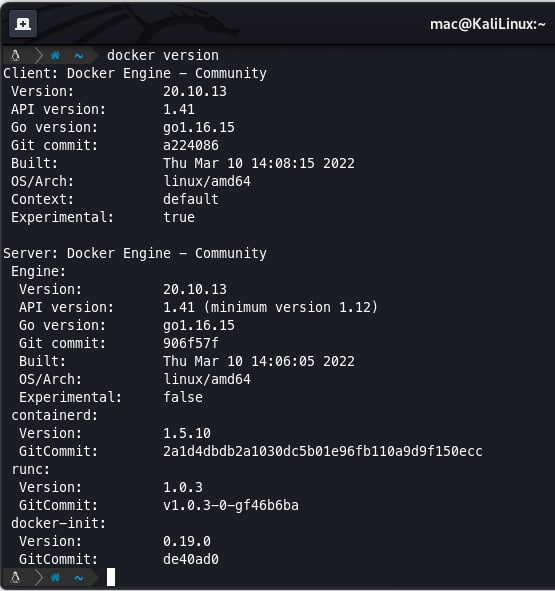Click the mac@KaliLinux window title
Screen dimensions: 555x591
(488, 24)
